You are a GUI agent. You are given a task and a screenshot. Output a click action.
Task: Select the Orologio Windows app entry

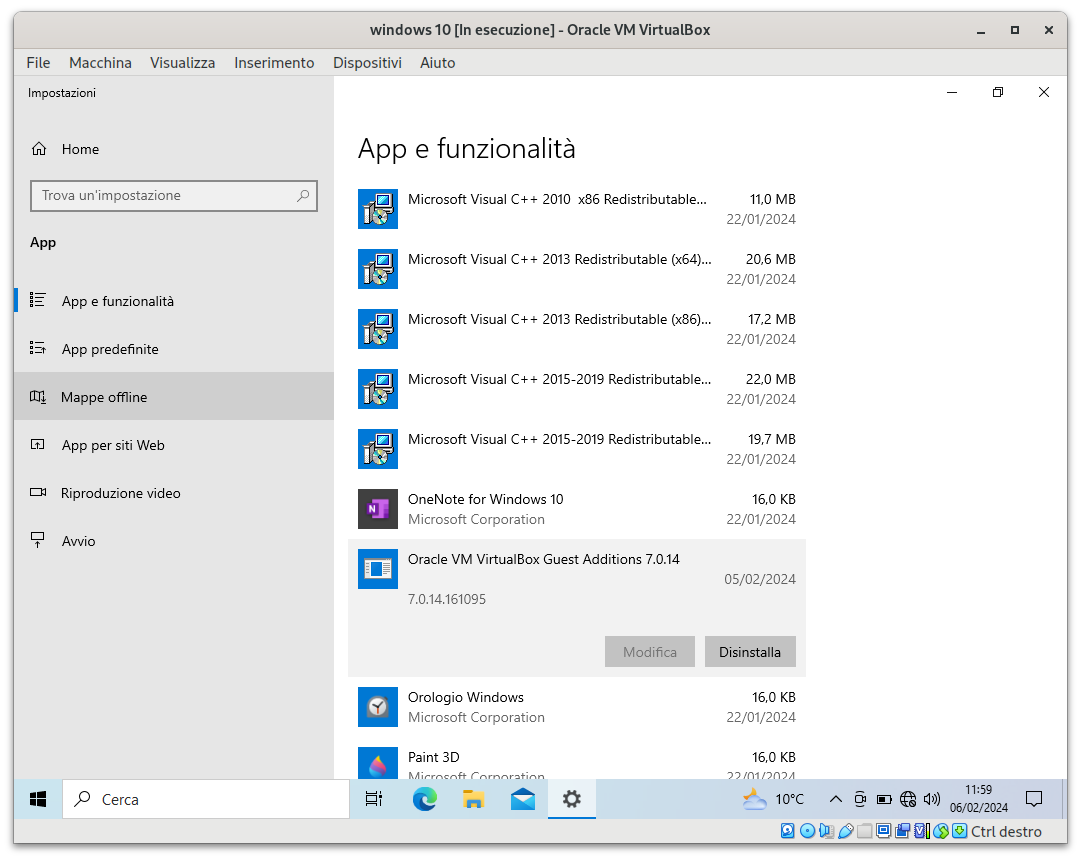576,707
